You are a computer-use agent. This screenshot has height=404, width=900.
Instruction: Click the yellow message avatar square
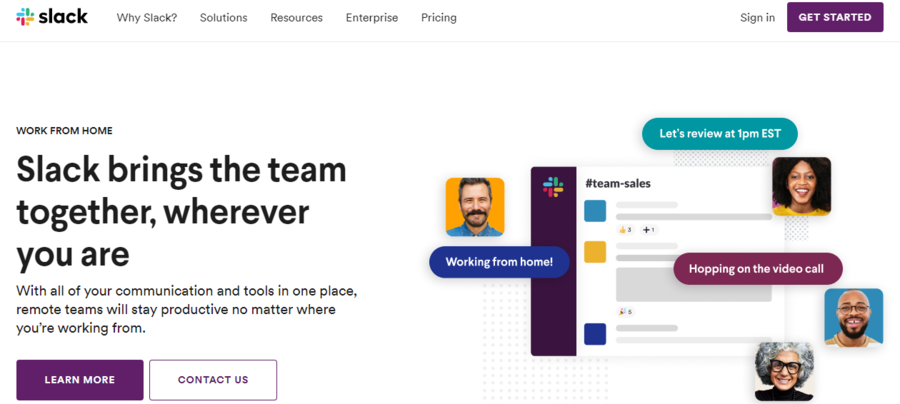coord(595,252)
